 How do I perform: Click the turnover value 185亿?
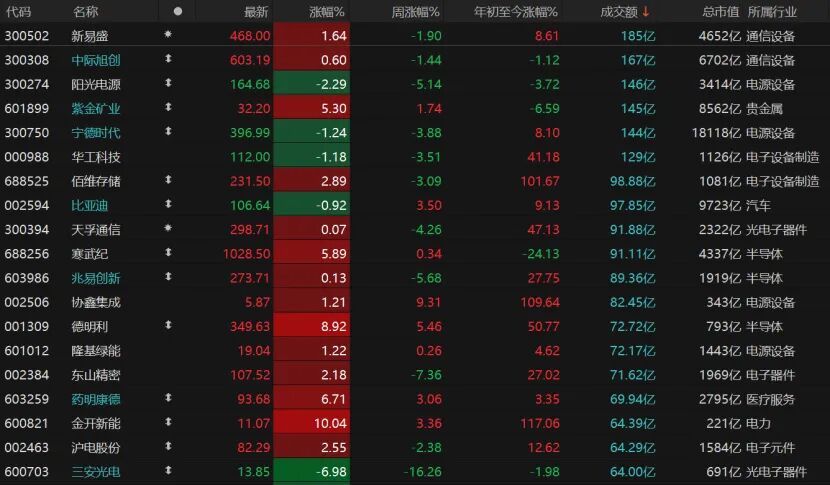pos(638,36)
